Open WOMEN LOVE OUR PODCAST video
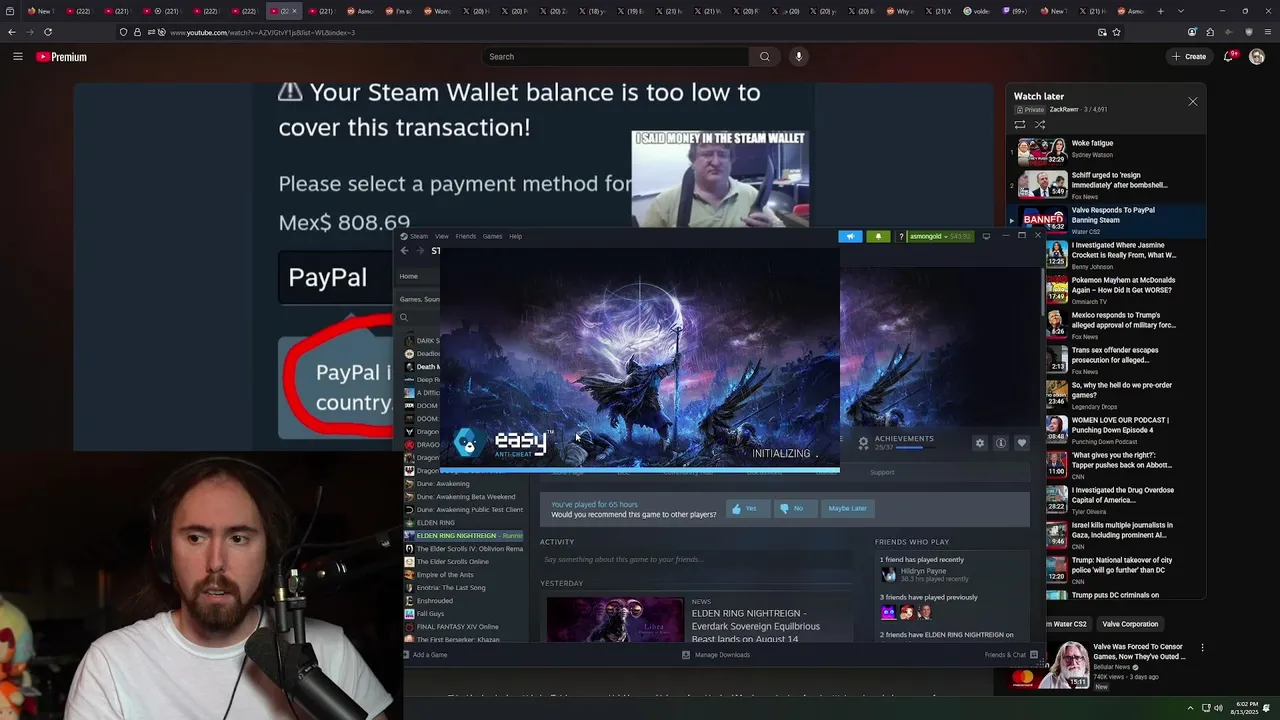The width and height of the screenshot is (1280, 720). [1110, 430]
